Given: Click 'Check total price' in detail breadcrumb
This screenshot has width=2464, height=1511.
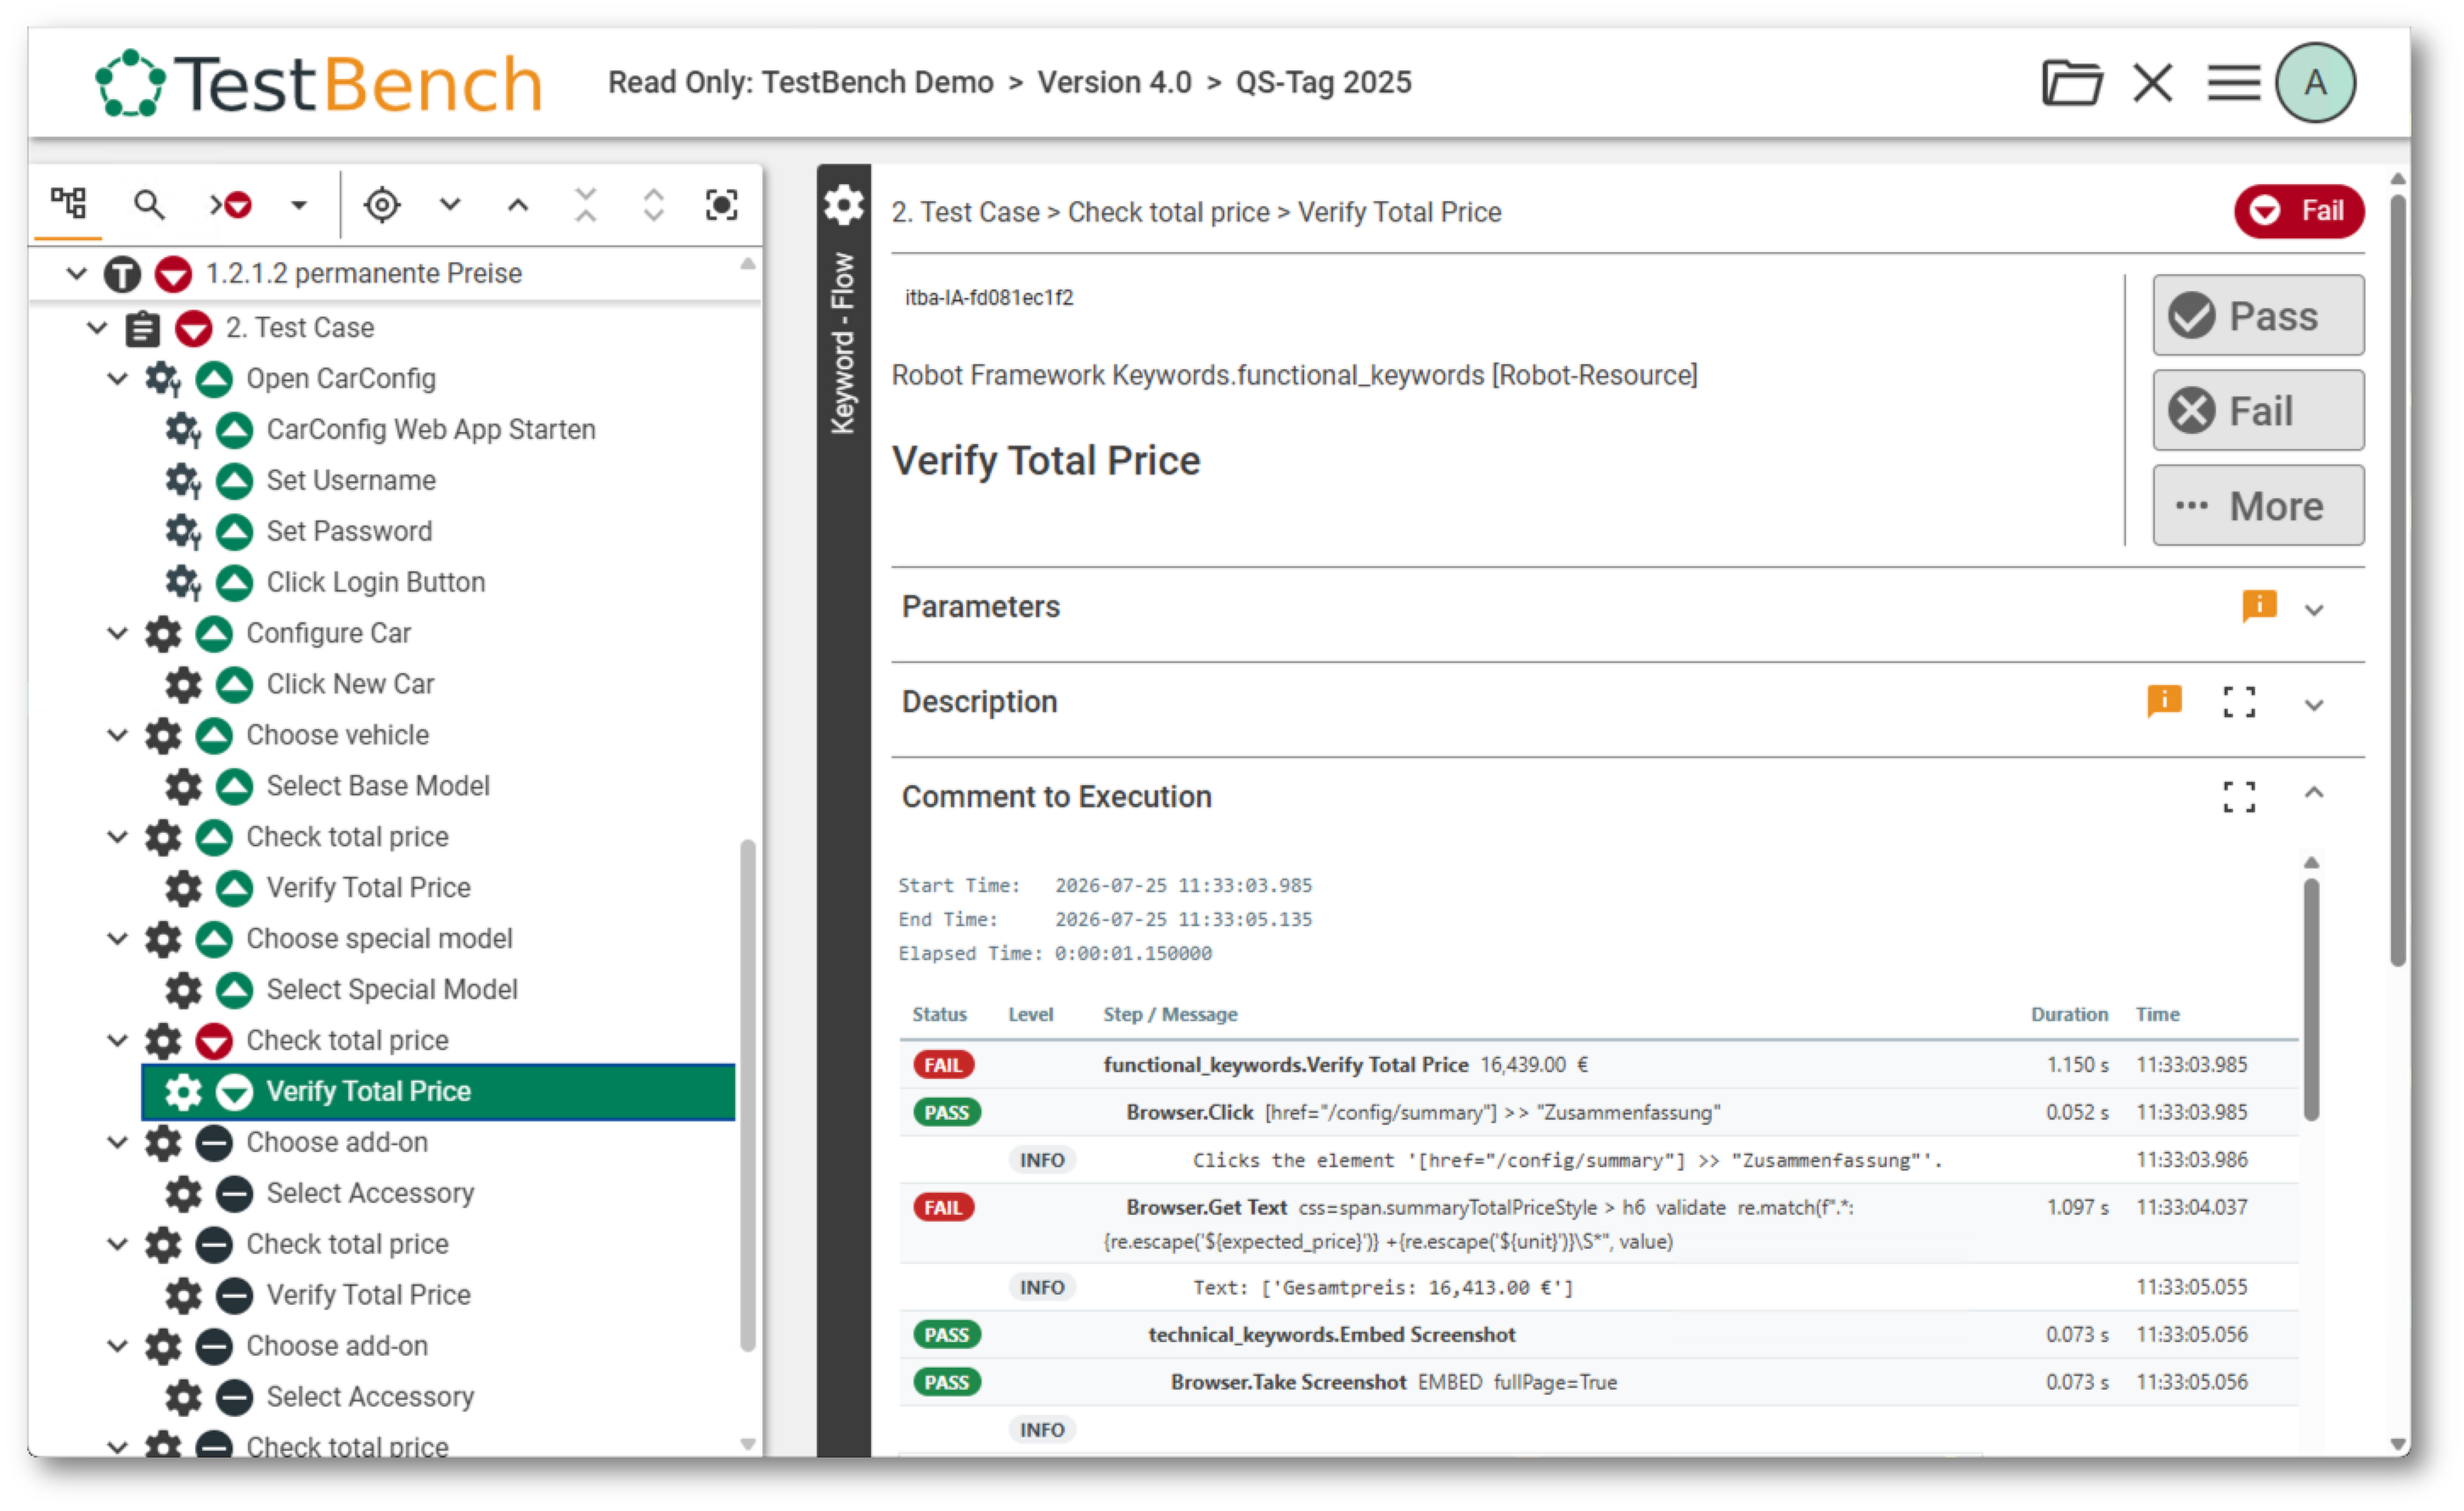Looking at the screenshot, I should [x=1168, y=212].
